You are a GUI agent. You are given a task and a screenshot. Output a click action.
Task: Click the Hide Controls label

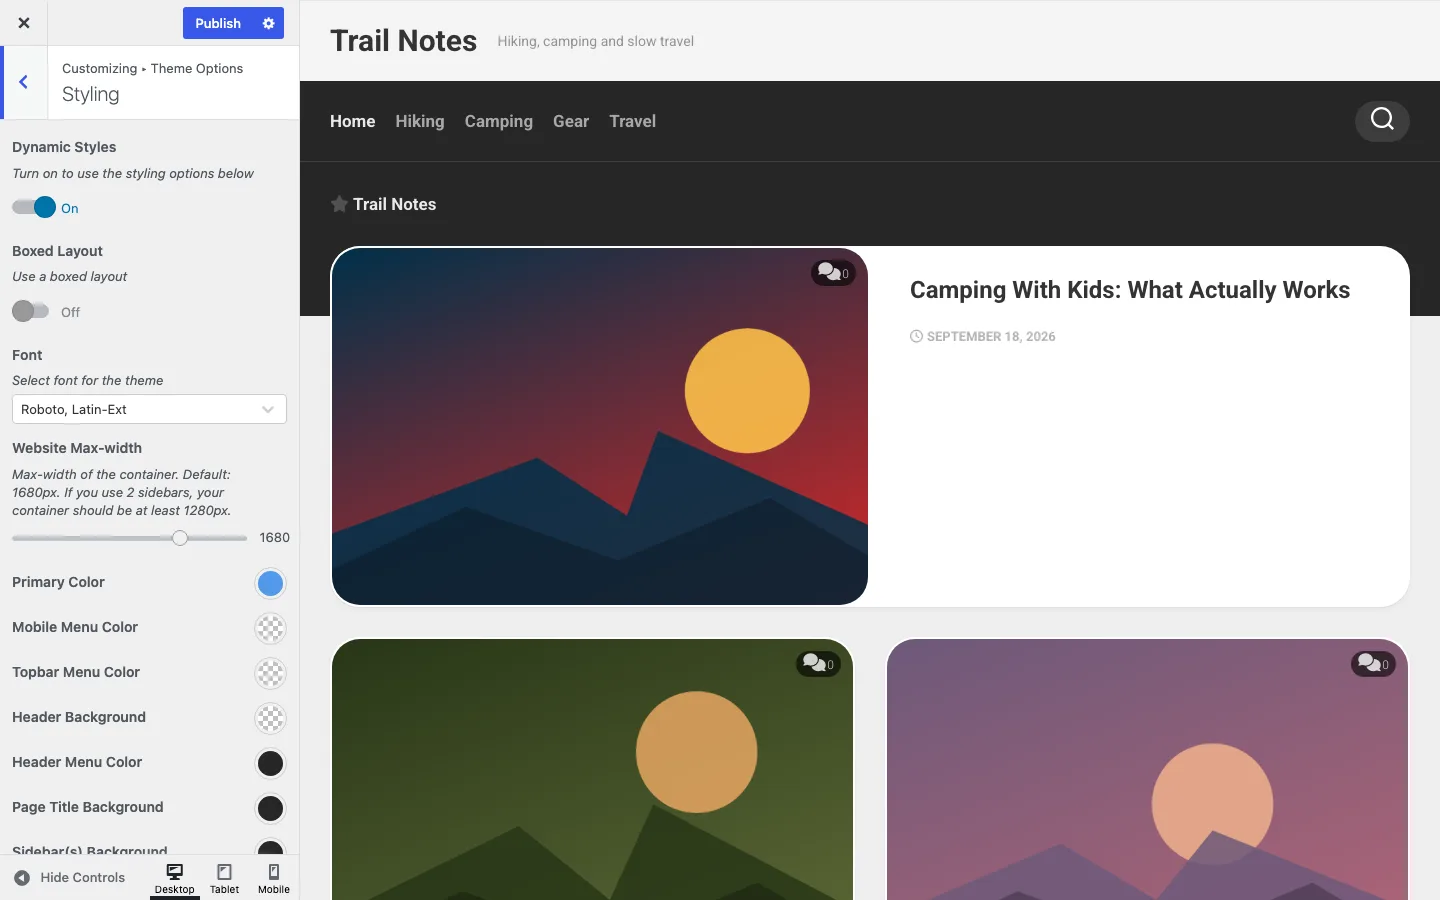point(83,878)
